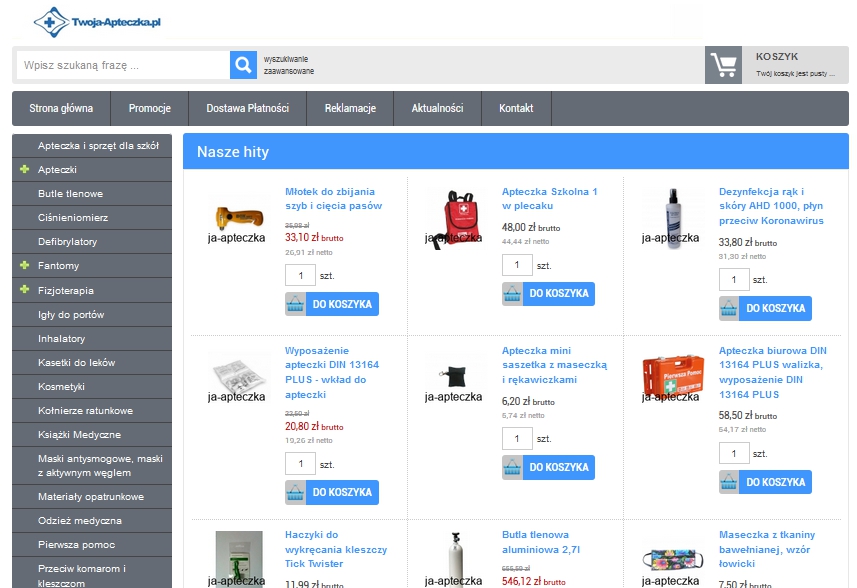Click basket icon for Apteczka Szkolna 1

(x=513, y=294)
